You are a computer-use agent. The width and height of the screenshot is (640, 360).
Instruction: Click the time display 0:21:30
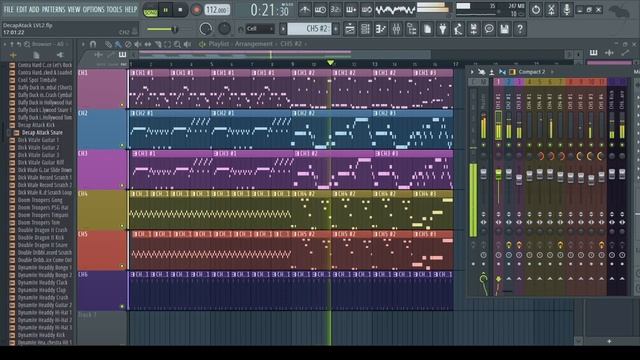(x=269, y=10)
